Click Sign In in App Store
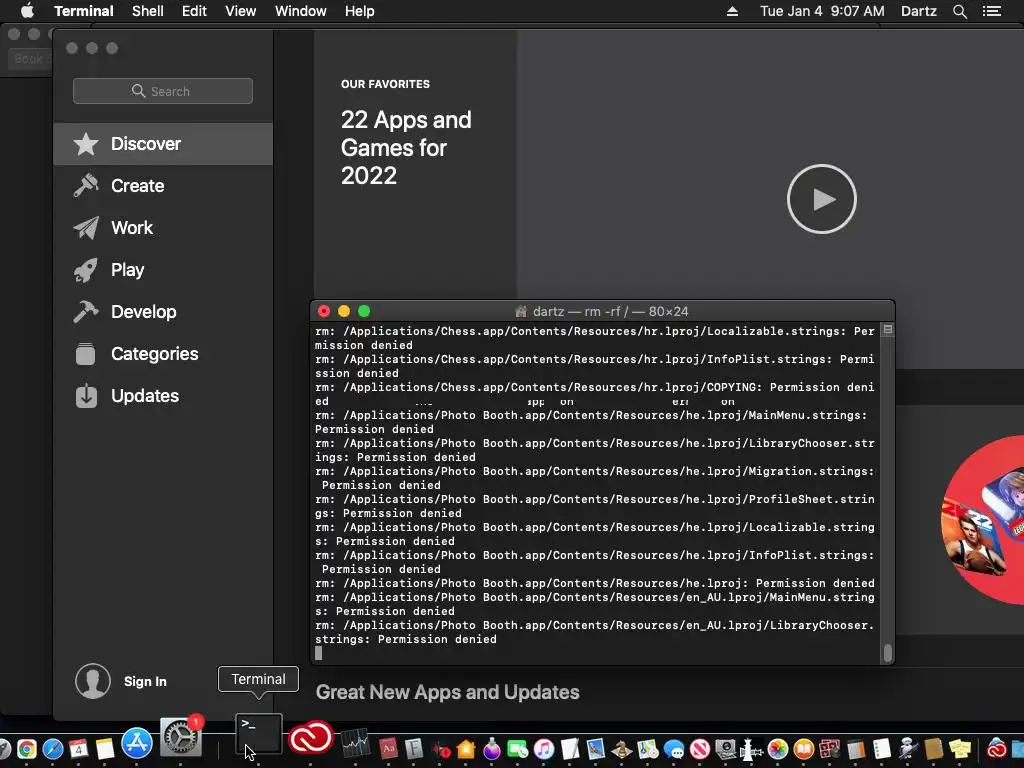 145,681
